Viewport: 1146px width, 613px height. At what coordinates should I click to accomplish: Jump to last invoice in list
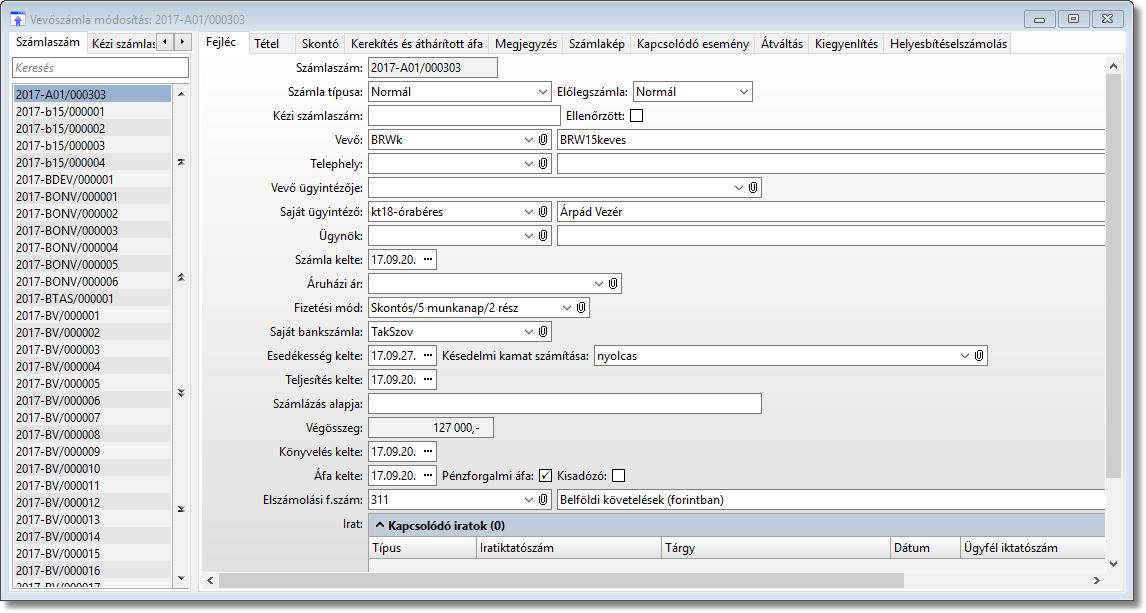click(x=181, y=509)
